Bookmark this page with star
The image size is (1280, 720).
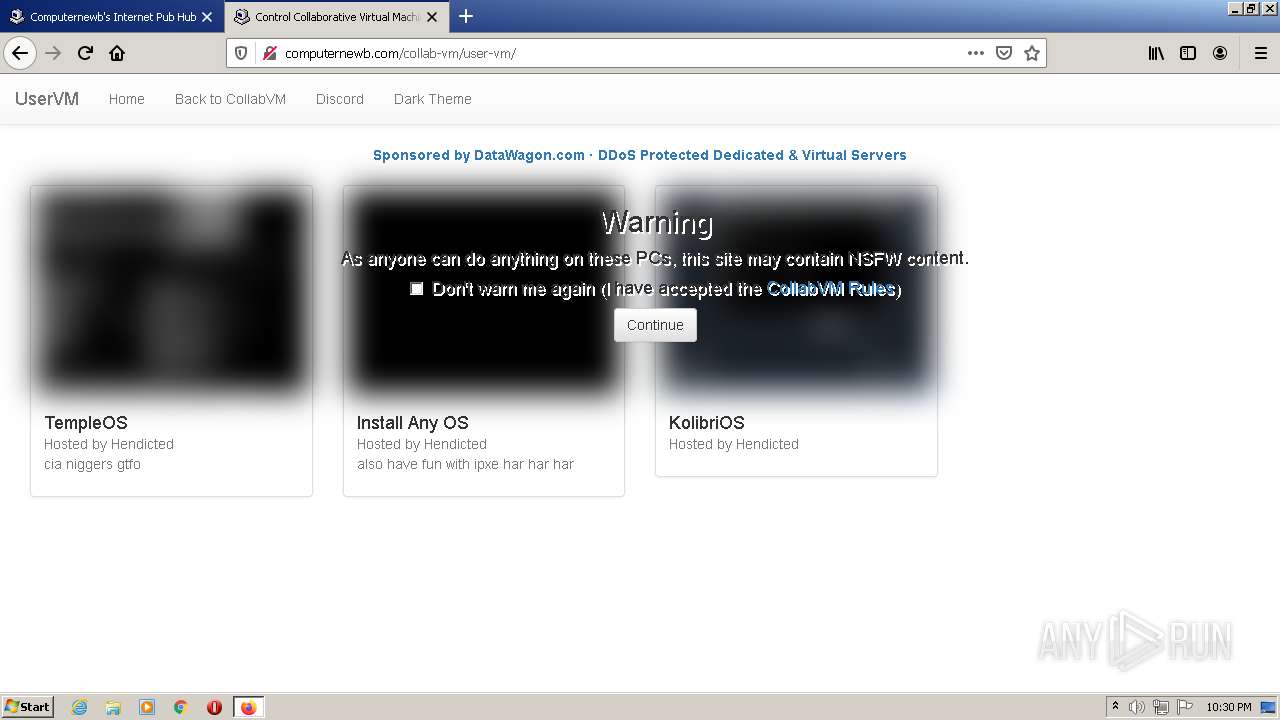tap(1032, 53)
